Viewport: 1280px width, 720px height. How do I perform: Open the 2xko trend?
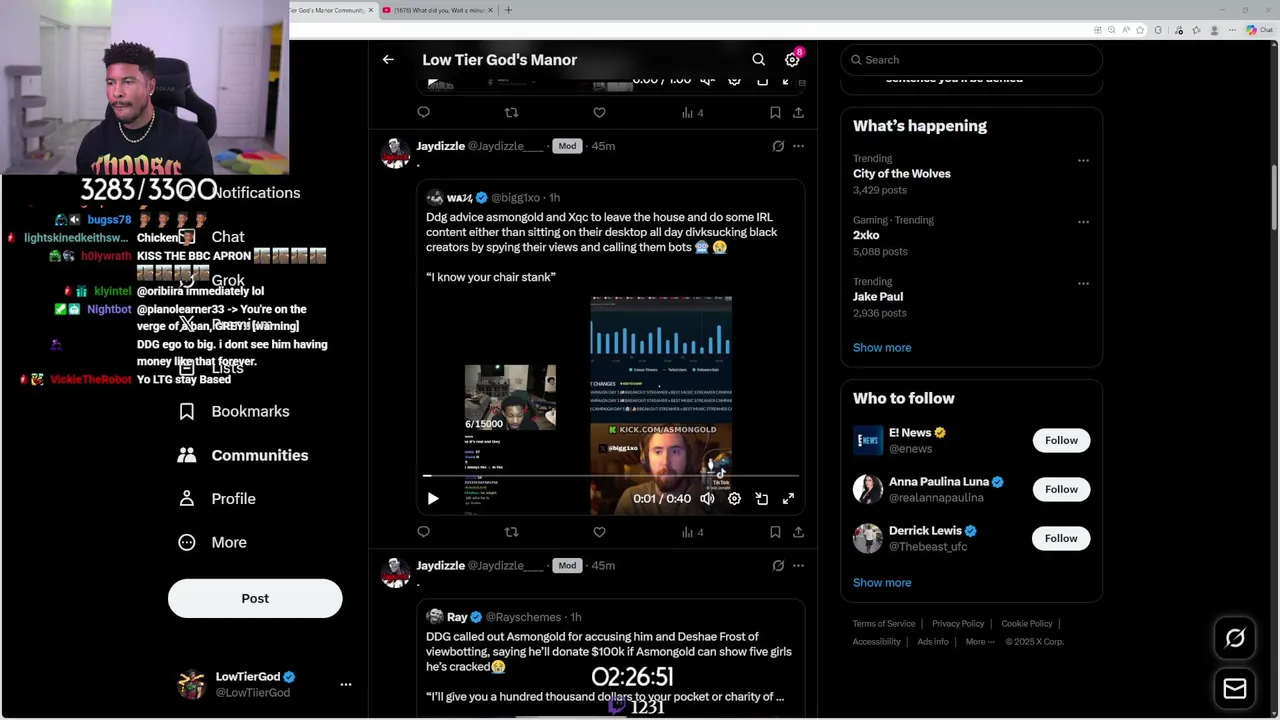coord(866,236)
